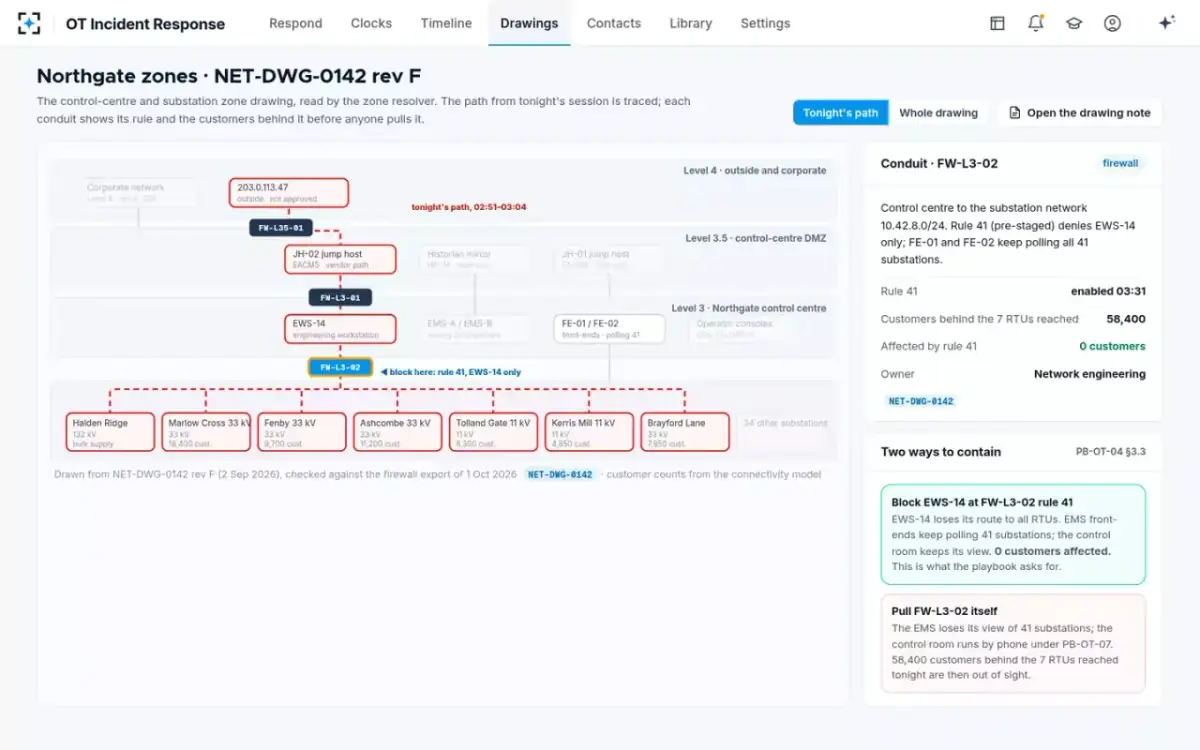This screenshot has height=750, width=1200.
Task: Click NET-DWG-0142 tag in conduit panel
Action: (x=921, y=401)
